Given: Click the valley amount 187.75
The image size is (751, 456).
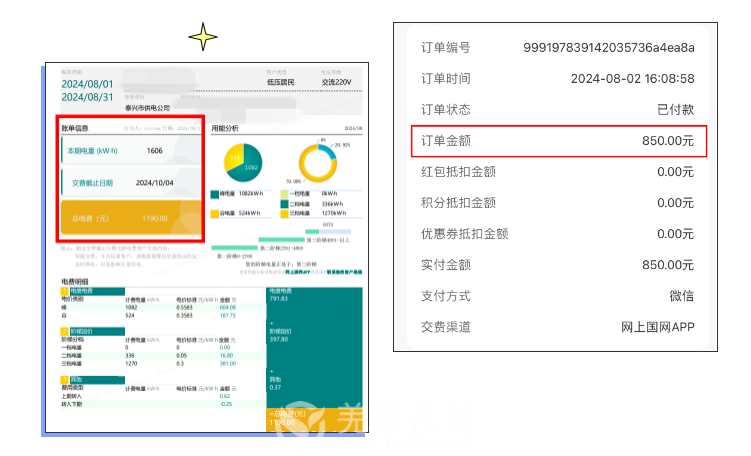Looking at the screenshot, I should [x=228, y=316].
